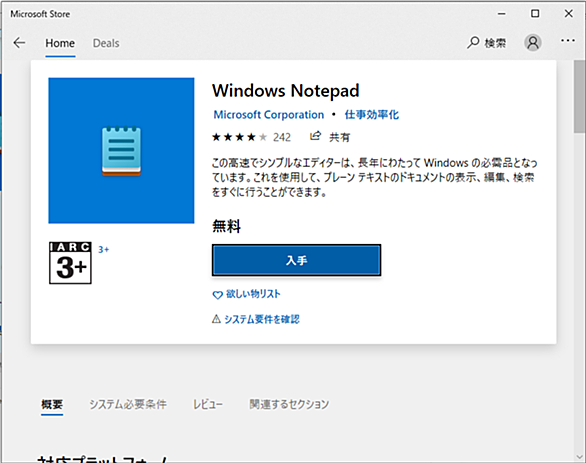The height and width of the screenshot is (463, 586).
Task: Close the Microsoft Store window
Action: point(568,14)
